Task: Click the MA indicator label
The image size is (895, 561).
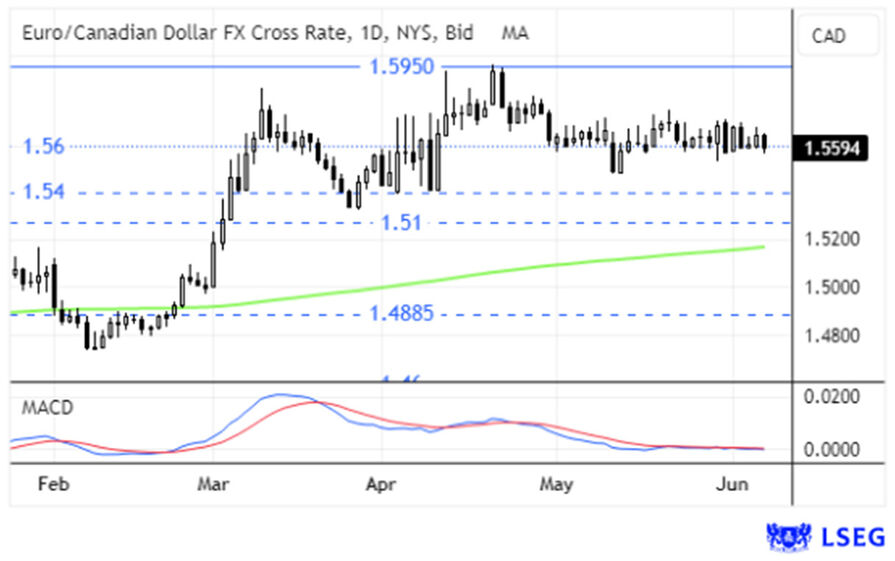Action: pyautogui.click(x=515, y=33)
